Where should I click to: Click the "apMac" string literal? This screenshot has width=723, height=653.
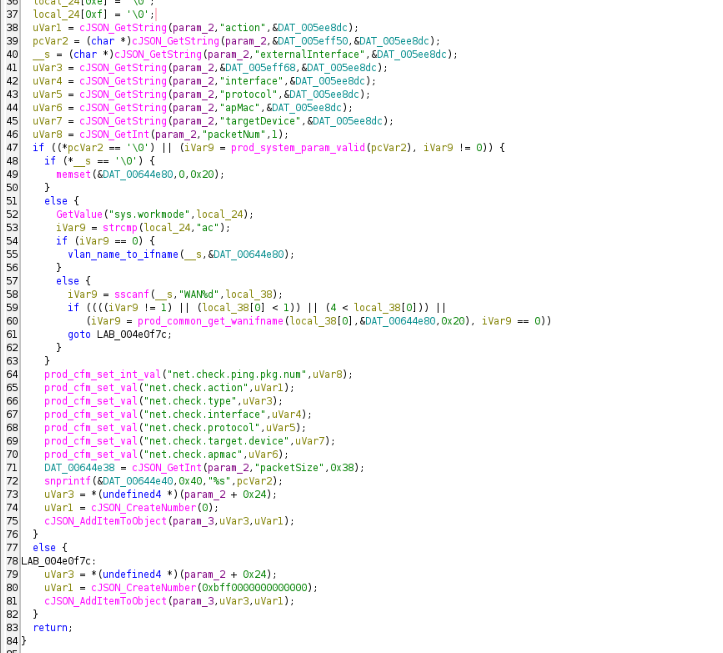click(240, 108)
